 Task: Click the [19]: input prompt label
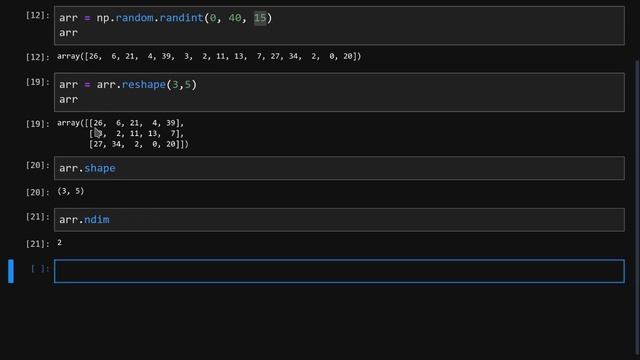click(38, 82)
